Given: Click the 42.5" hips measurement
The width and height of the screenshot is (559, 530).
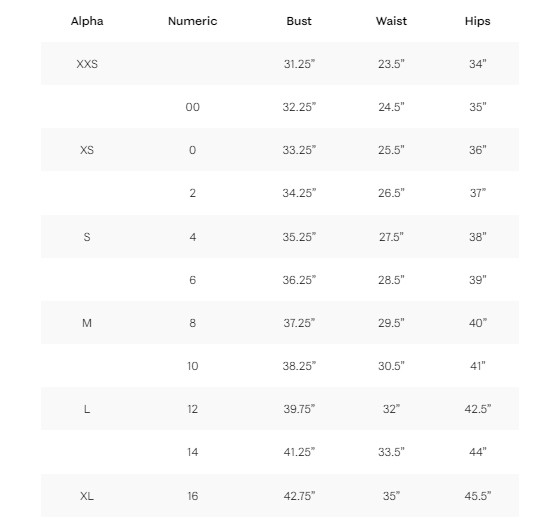Looking at the screenshot, I should [x=478, y=409].
